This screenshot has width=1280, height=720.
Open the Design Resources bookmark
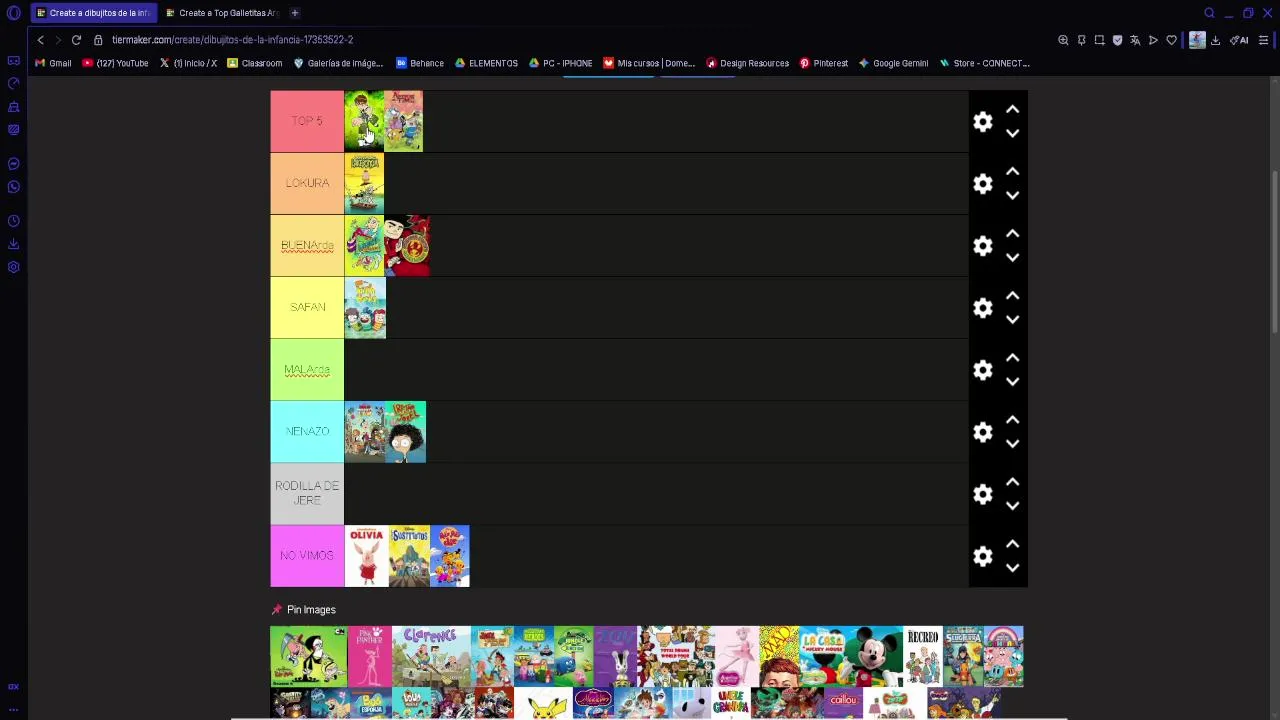(747, 63)
